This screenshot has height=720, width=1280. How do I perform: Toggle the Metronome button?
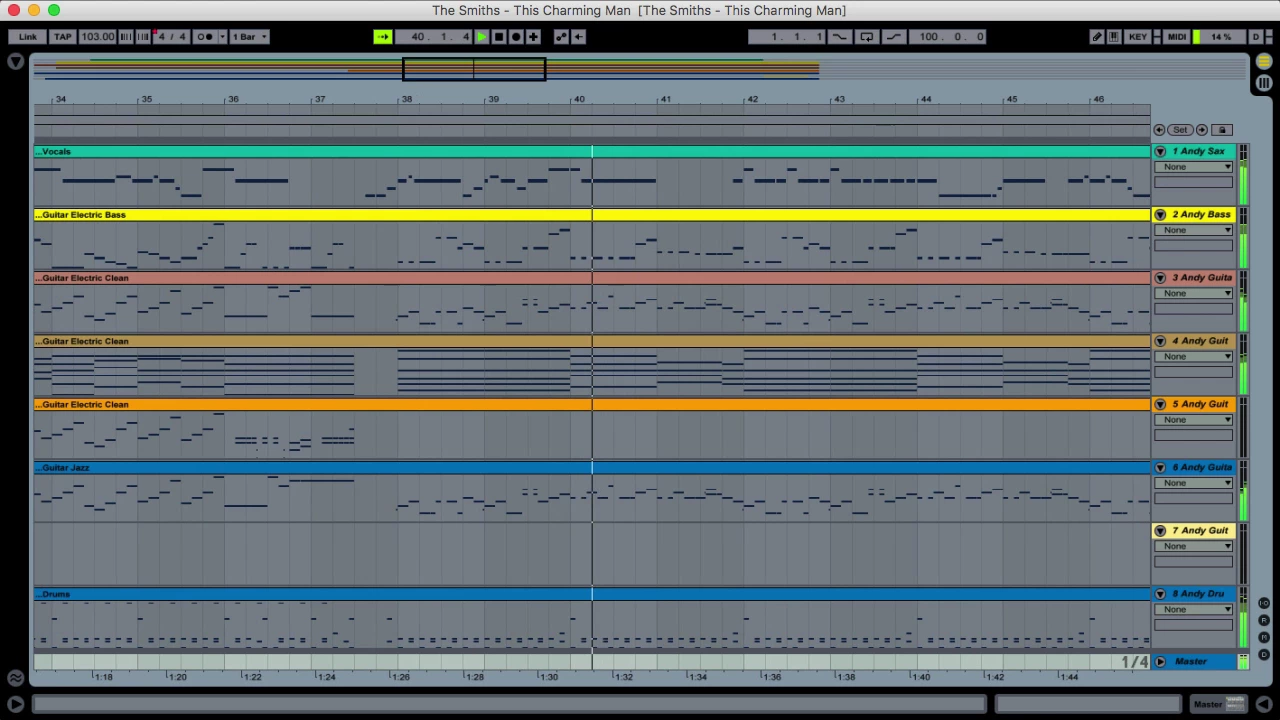point(205,37)
